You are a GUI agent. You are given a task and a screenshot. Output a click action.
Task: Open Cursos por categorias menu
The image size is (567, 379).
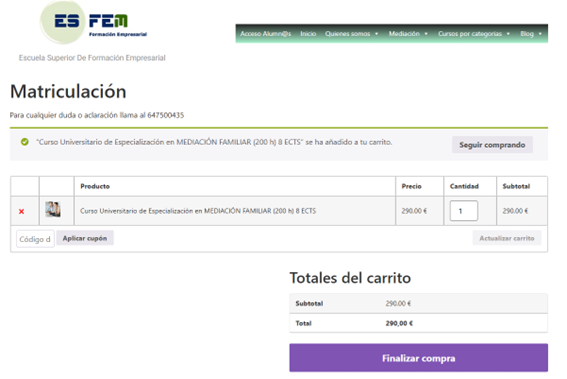tap(470, 34)
